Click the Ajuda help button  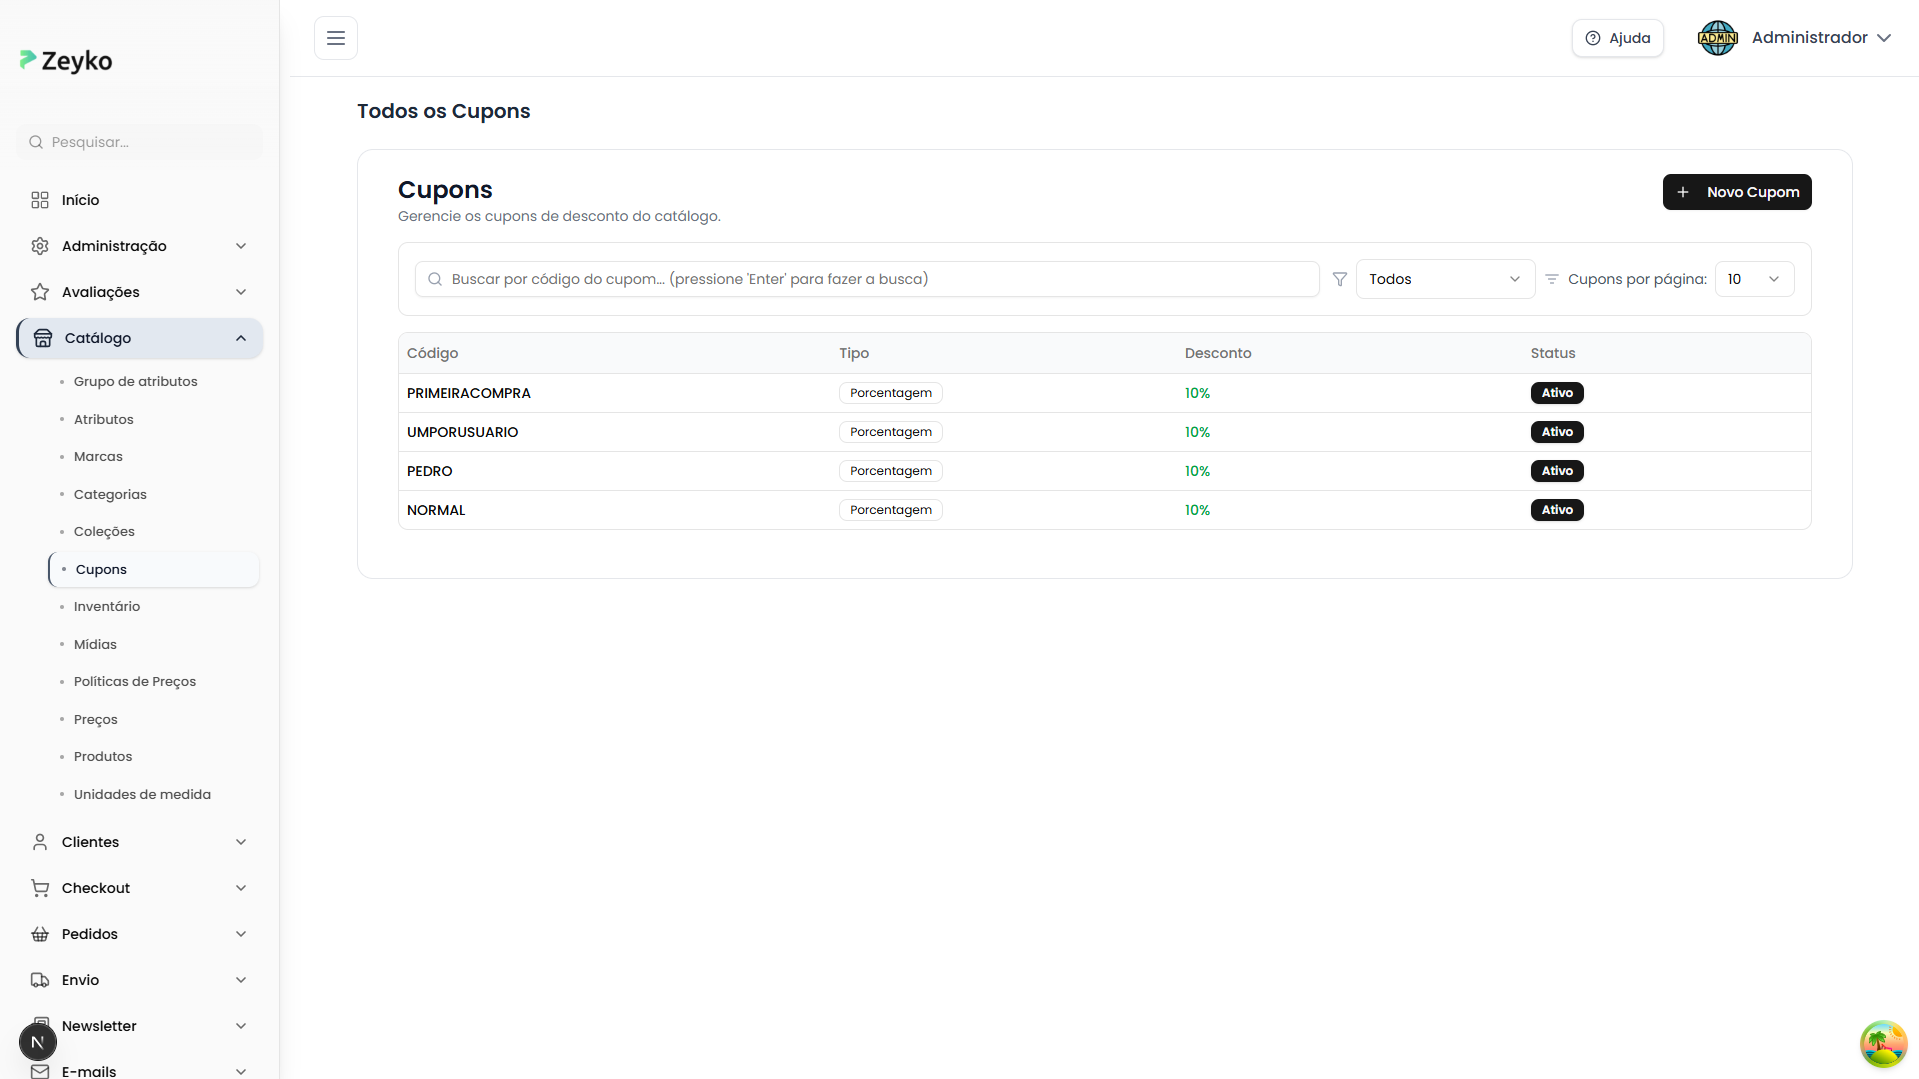click(1617, 38)
